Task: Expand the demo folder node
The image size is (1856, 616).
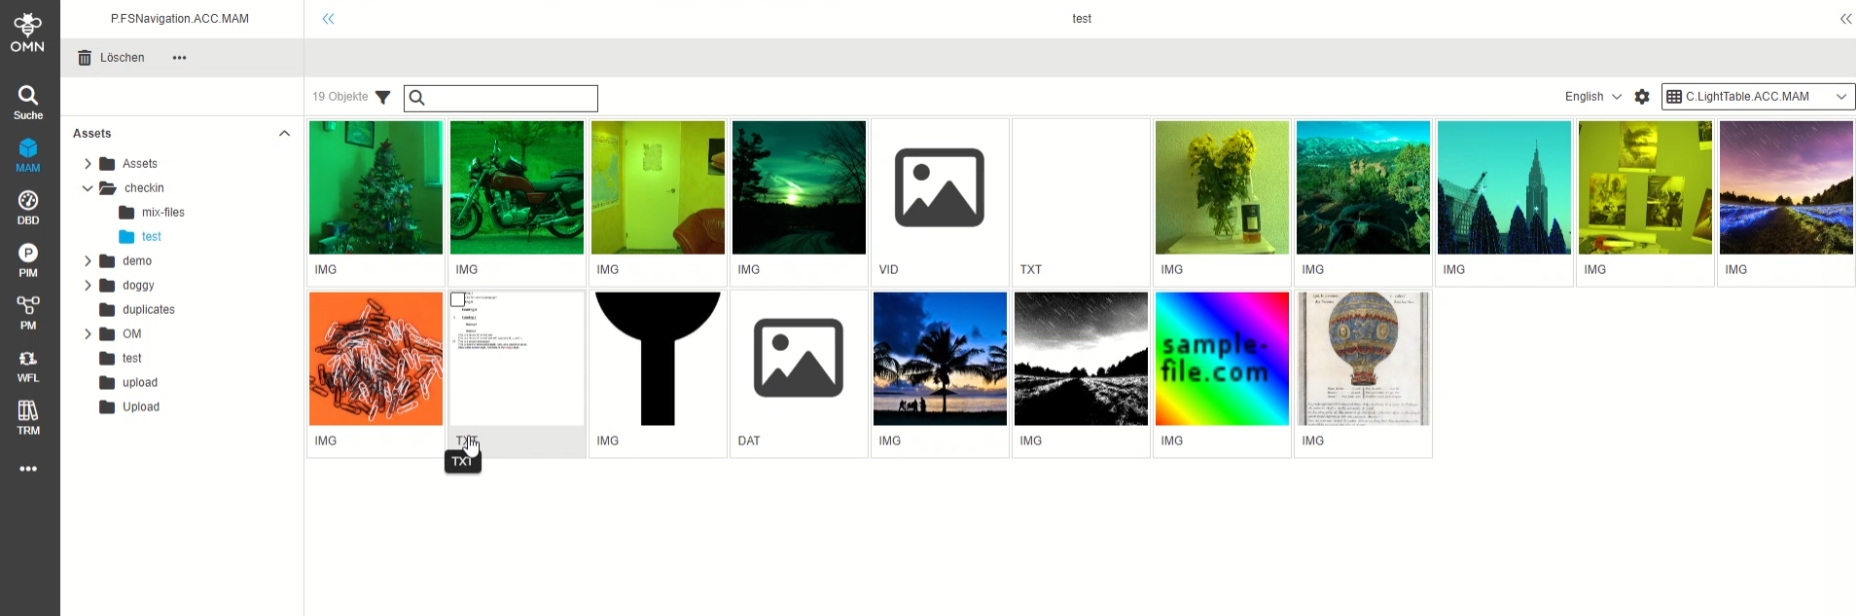Action: [x=88, y=261]
